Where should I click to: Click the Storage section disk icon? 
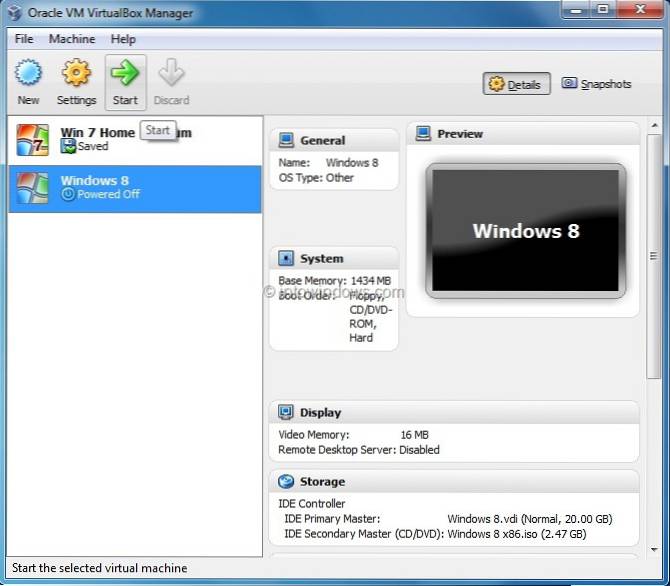286,481
